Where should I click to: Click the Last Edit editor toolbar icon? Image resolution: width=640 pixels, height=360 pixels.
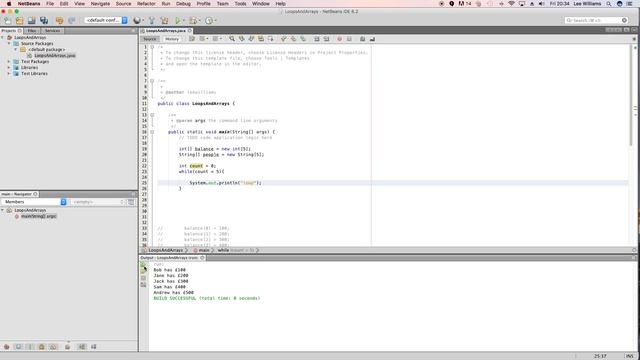192,39
